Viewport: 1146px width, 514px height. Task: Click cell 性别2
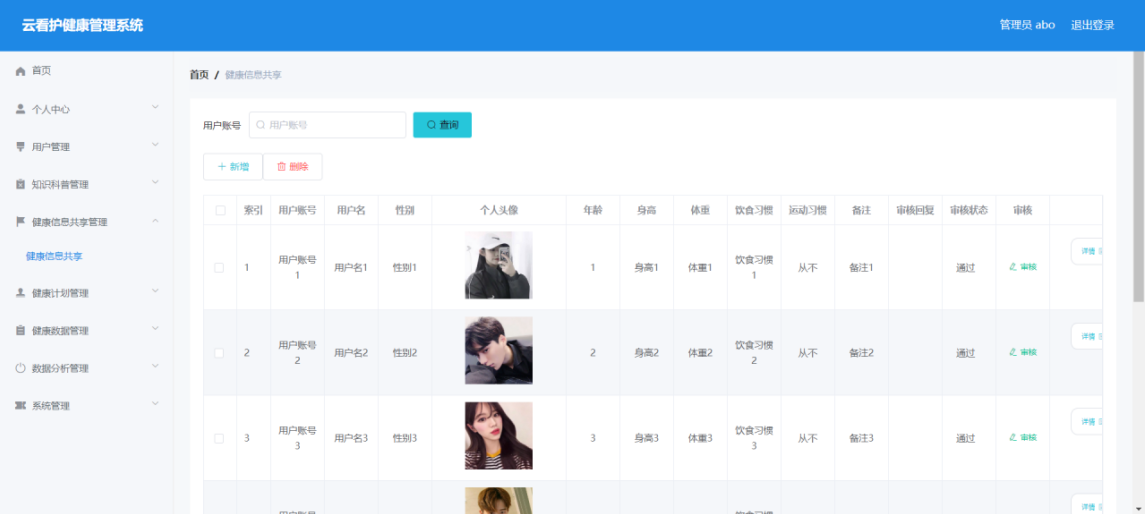(x=405, y=353)
